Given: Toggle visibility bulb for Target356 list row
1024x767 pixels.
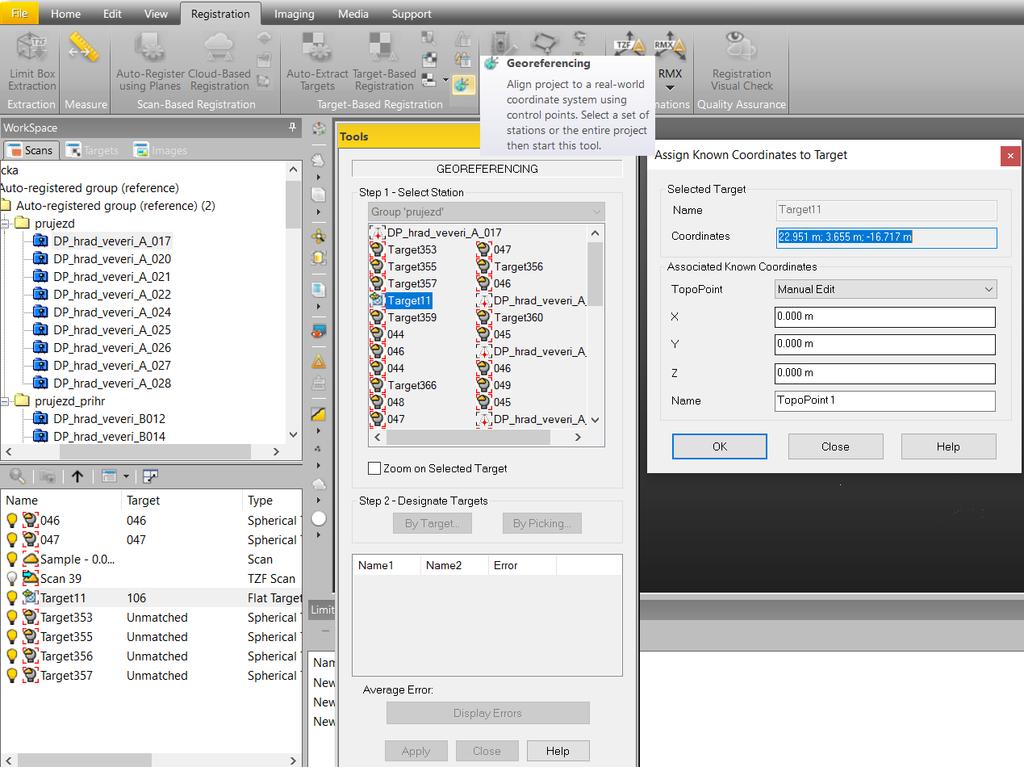Looking at the screenshot, I should [x=12, y=656].
